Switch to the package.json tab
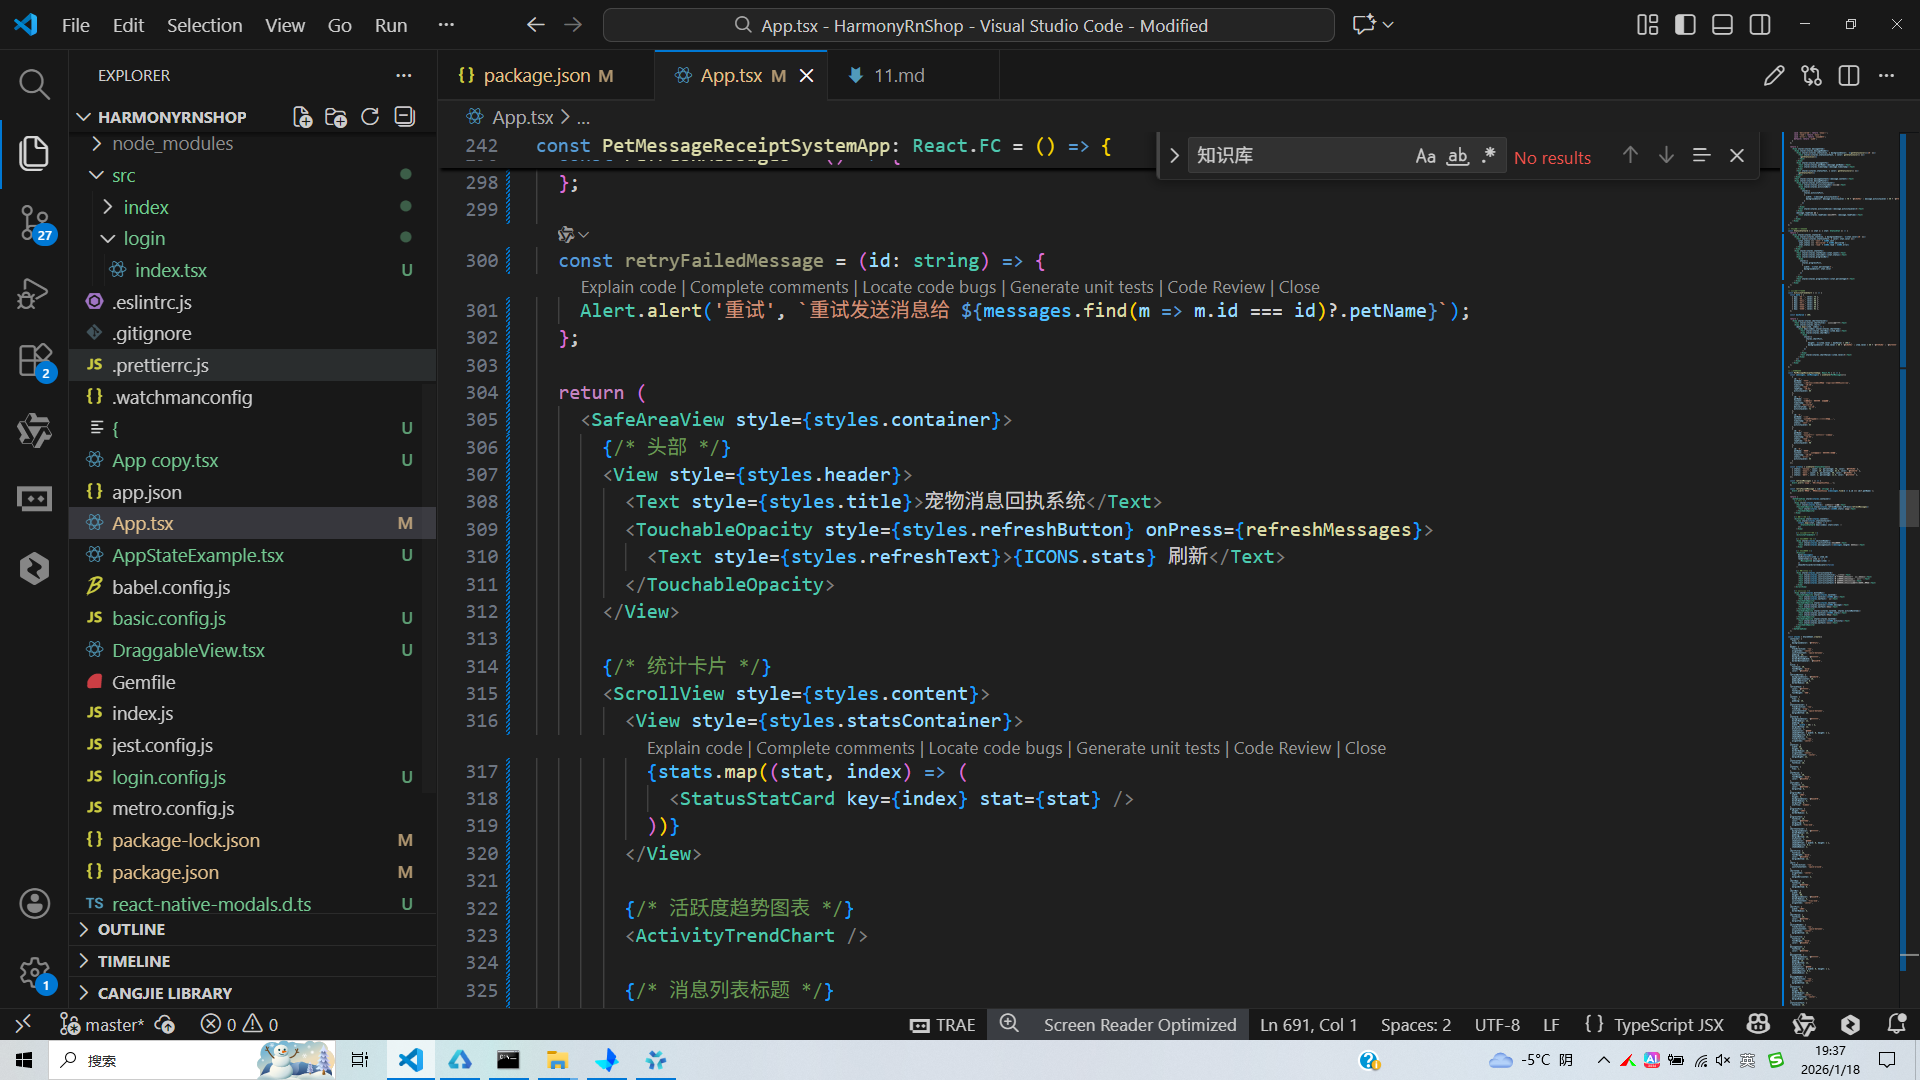The image size is (1920, 1080). [536, 76]
